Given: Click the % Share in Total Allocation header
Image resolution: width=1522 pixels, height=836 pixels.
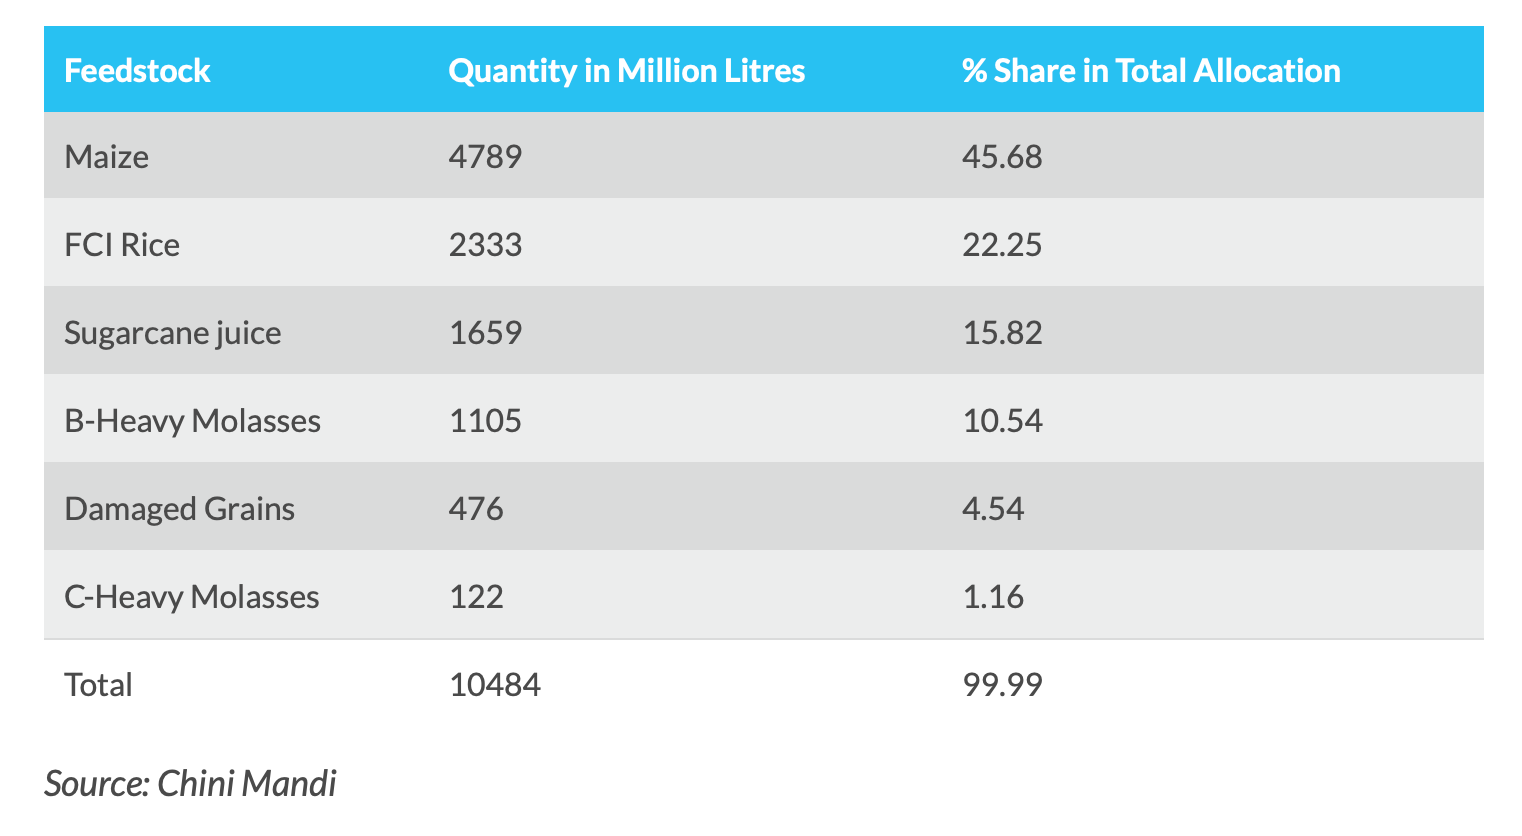Looking at the screenshot, I should pyautogui.click(x=1150, y=71).
